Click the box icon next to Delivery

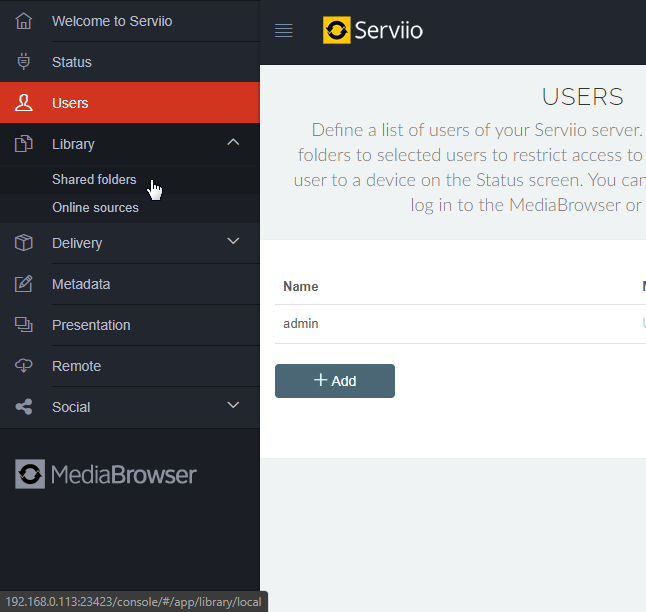tap(23, 243)
